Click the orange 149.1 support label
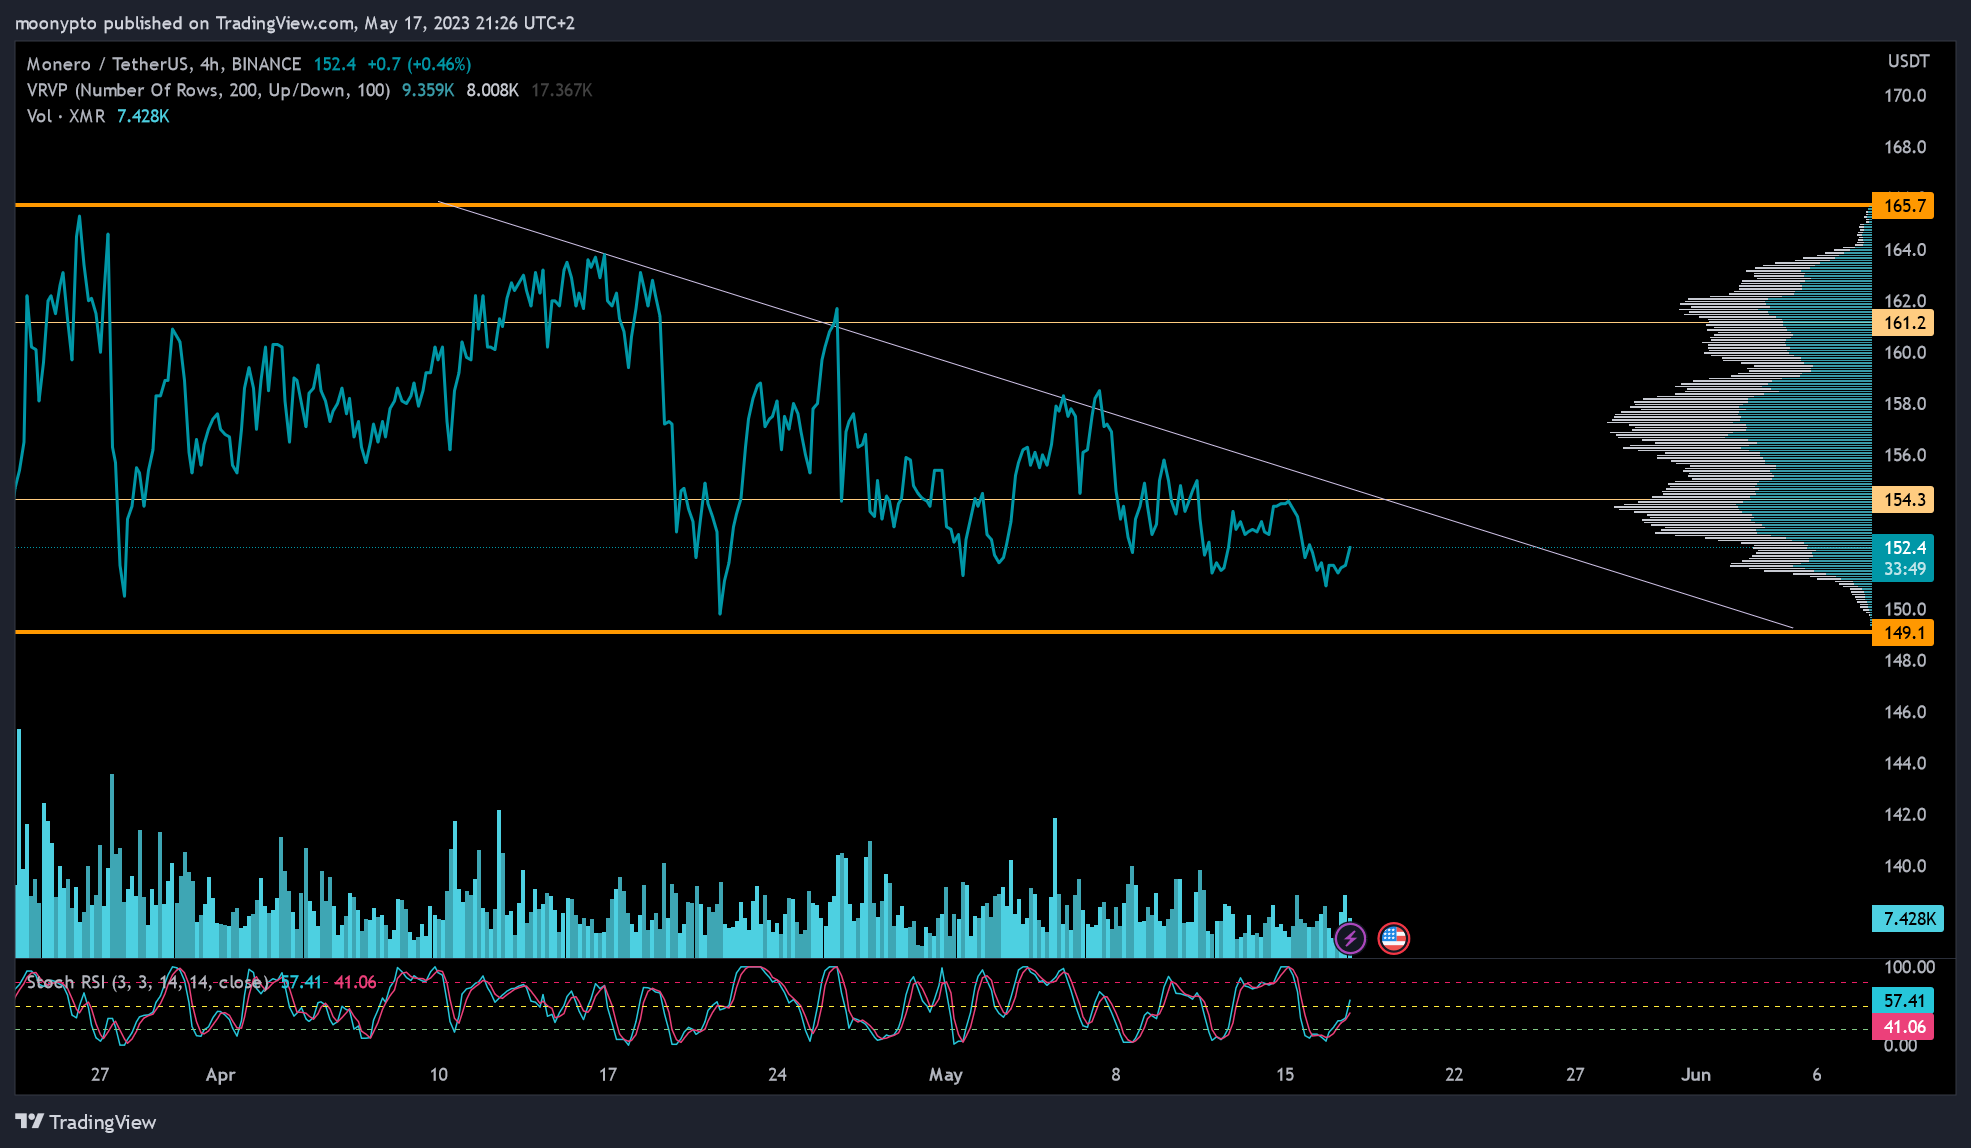The image size is (1971, 1148). 1903,633
